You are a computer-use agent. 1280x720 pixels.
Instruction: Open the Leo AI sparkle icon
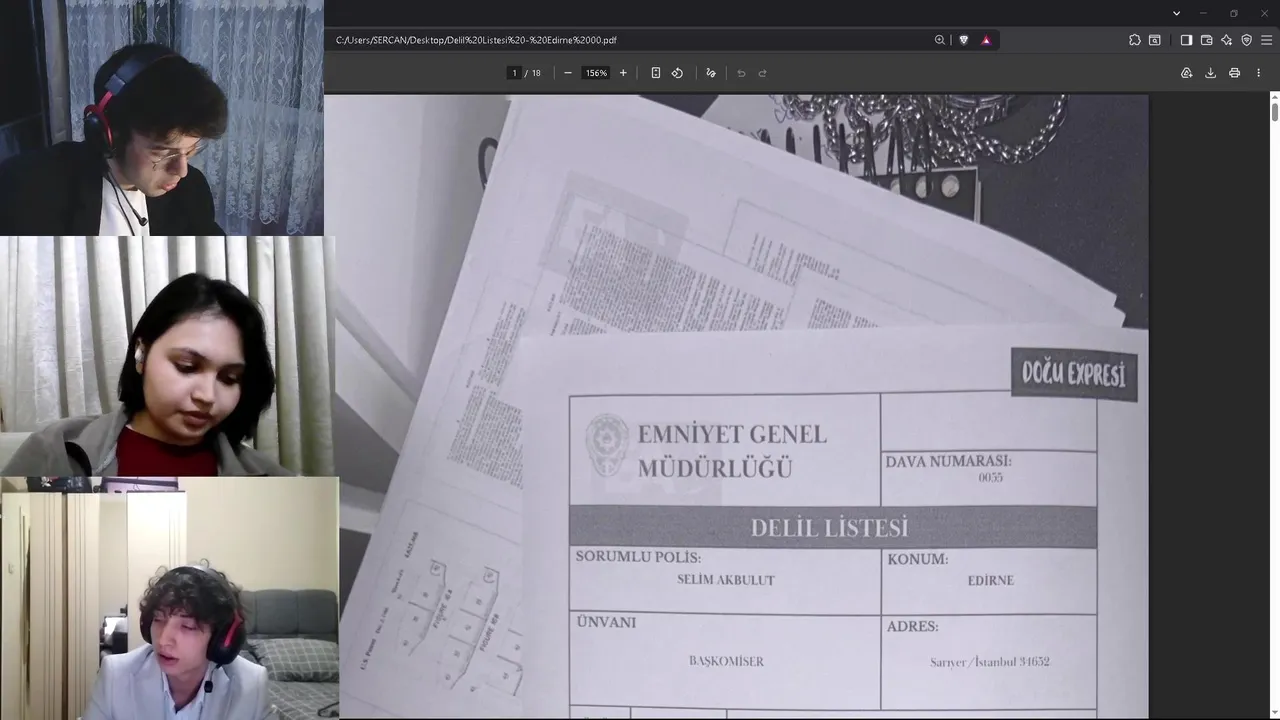[1226, 40]
